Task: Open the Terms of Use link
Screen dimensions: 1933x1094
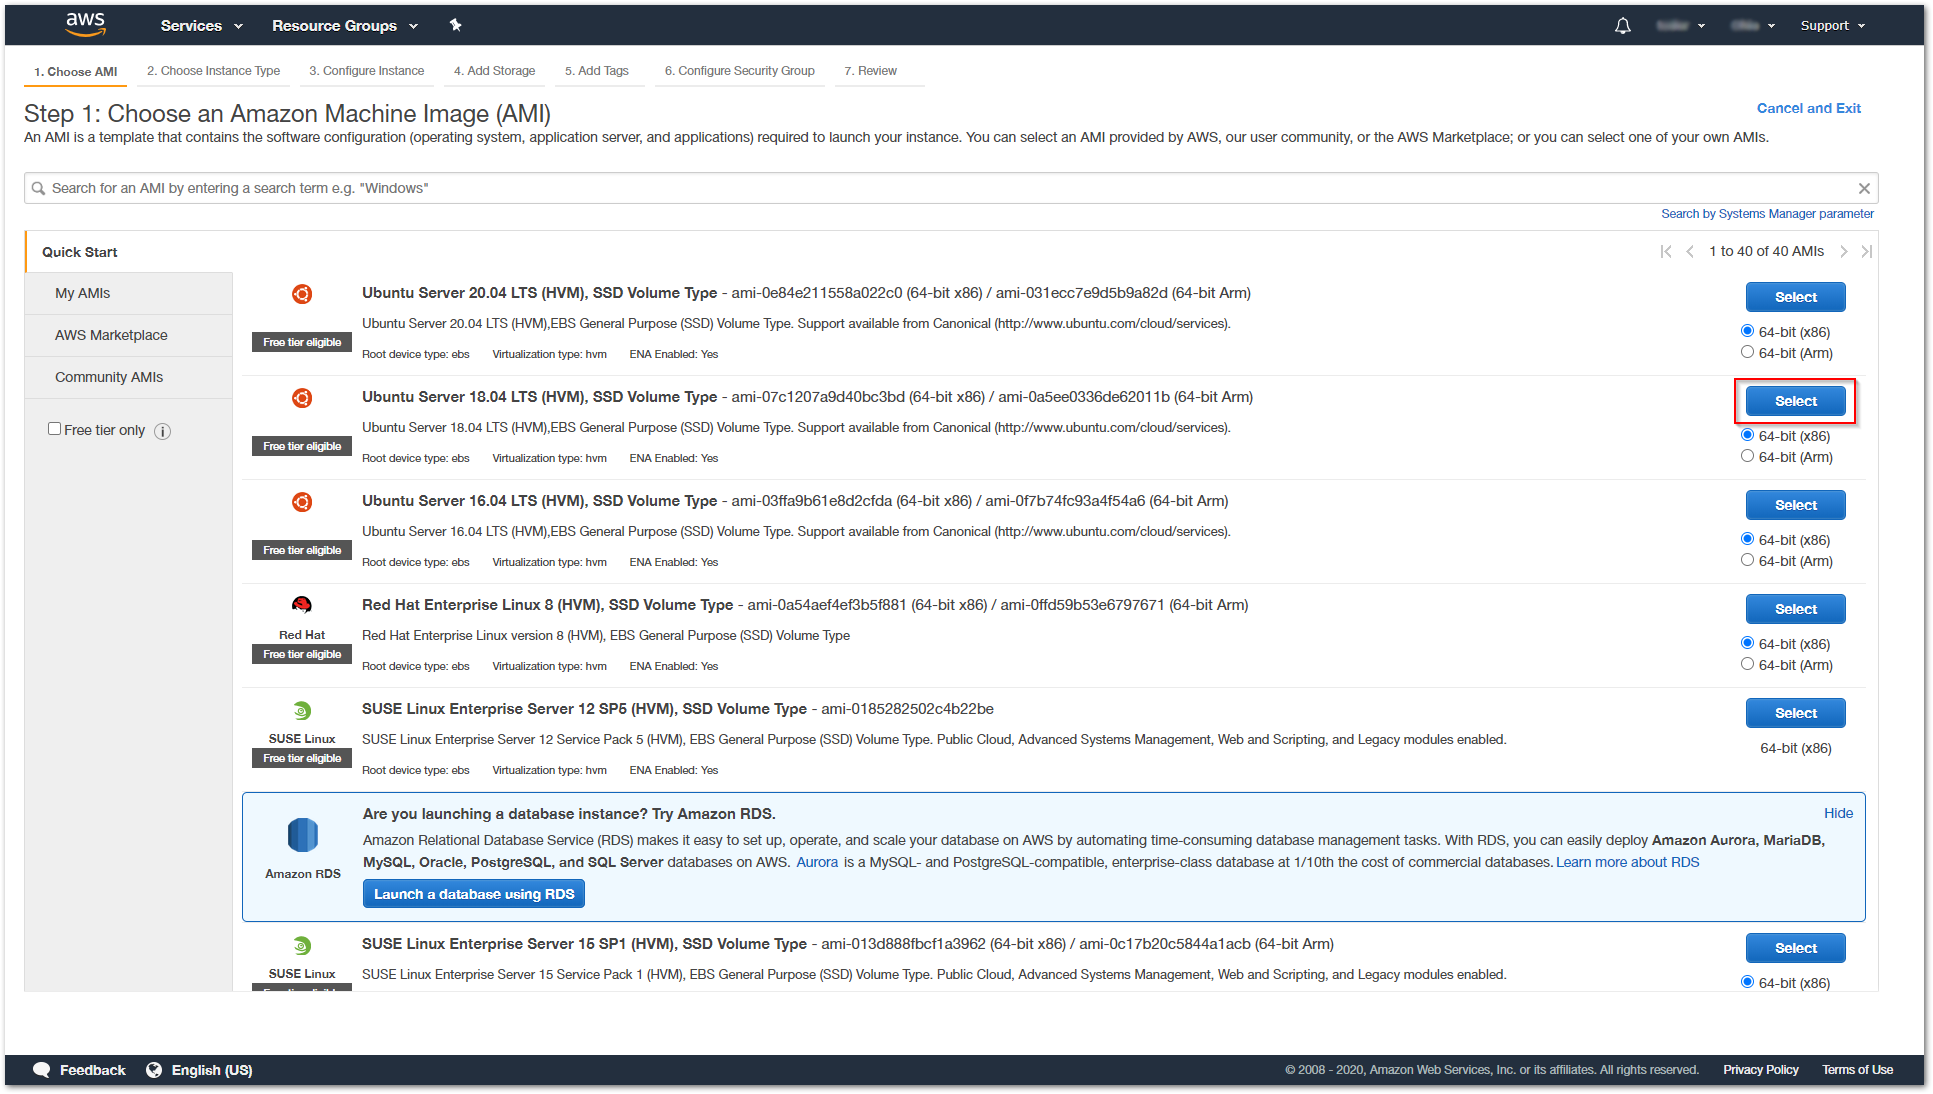Action: 1857,1070
